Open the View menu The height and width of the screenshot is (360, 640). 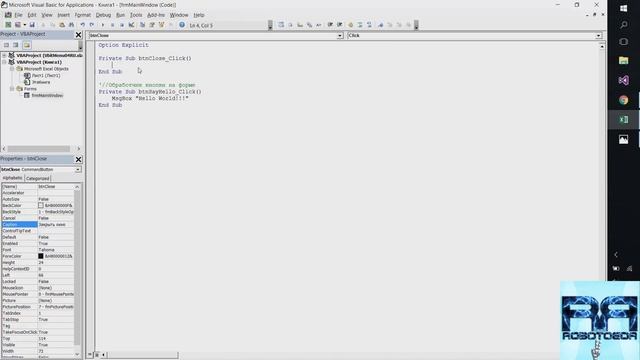coord(47,15)
